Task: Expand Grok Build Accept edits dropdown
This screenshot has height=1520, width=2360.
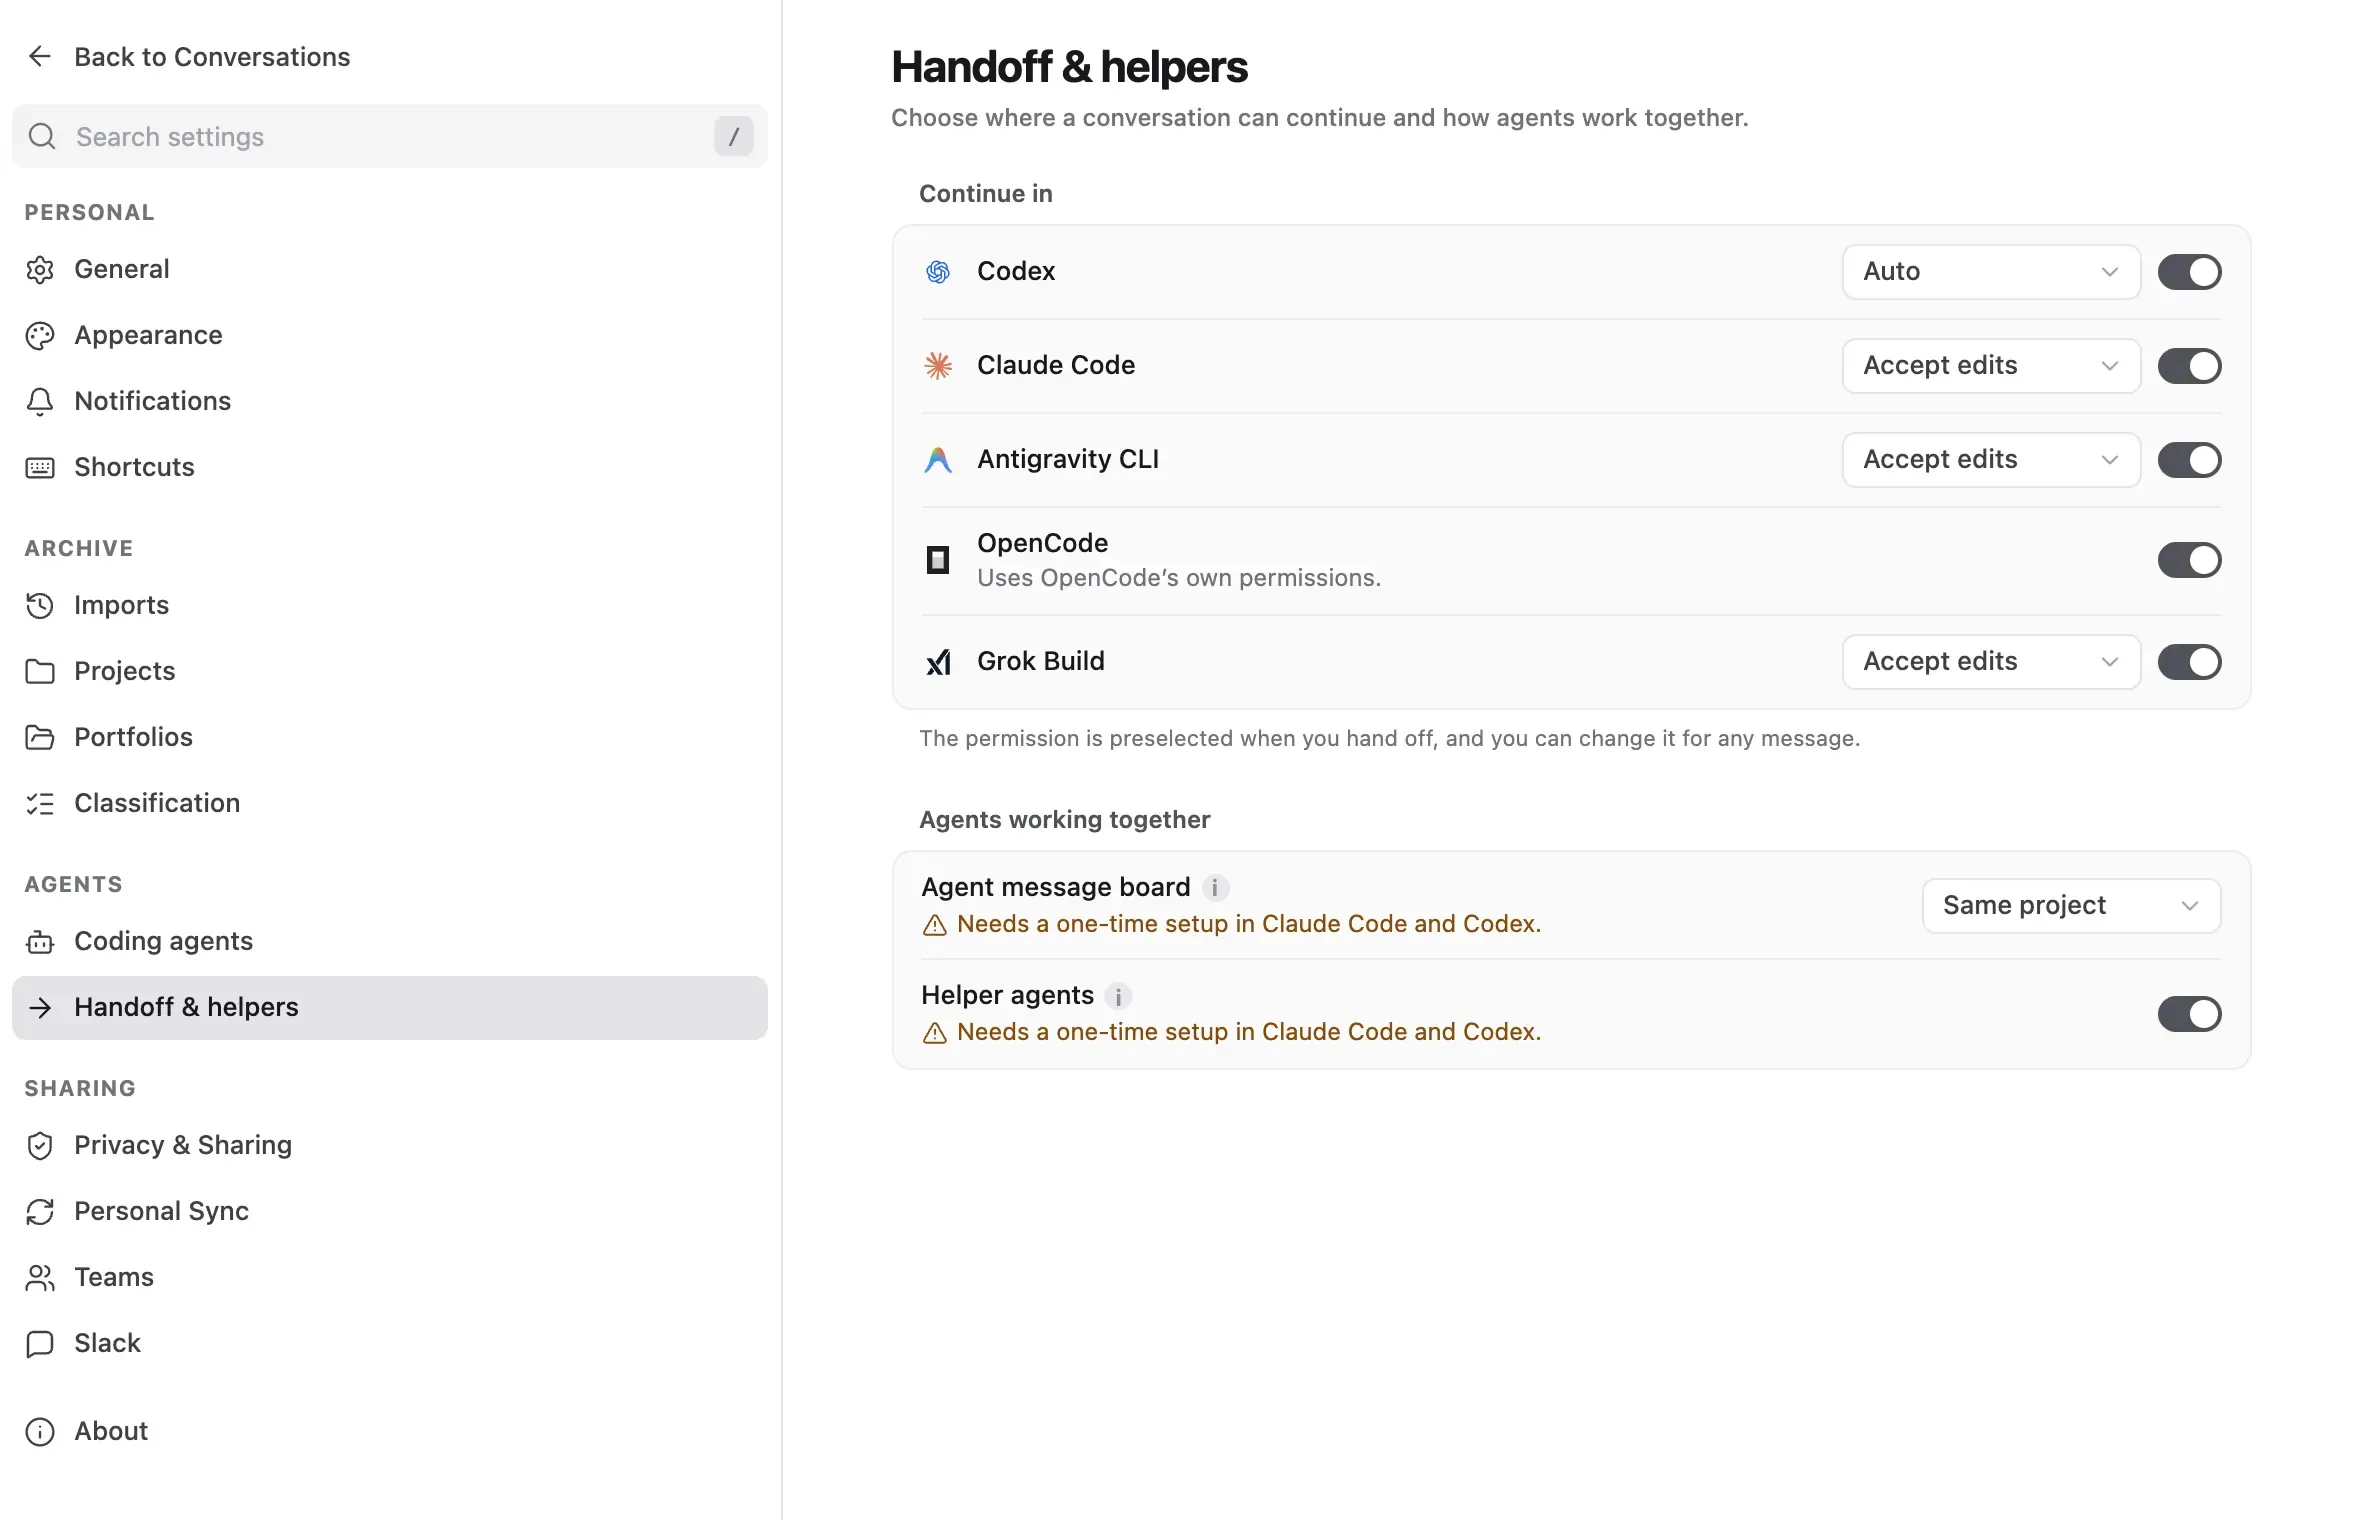Action: point(1991,662)
